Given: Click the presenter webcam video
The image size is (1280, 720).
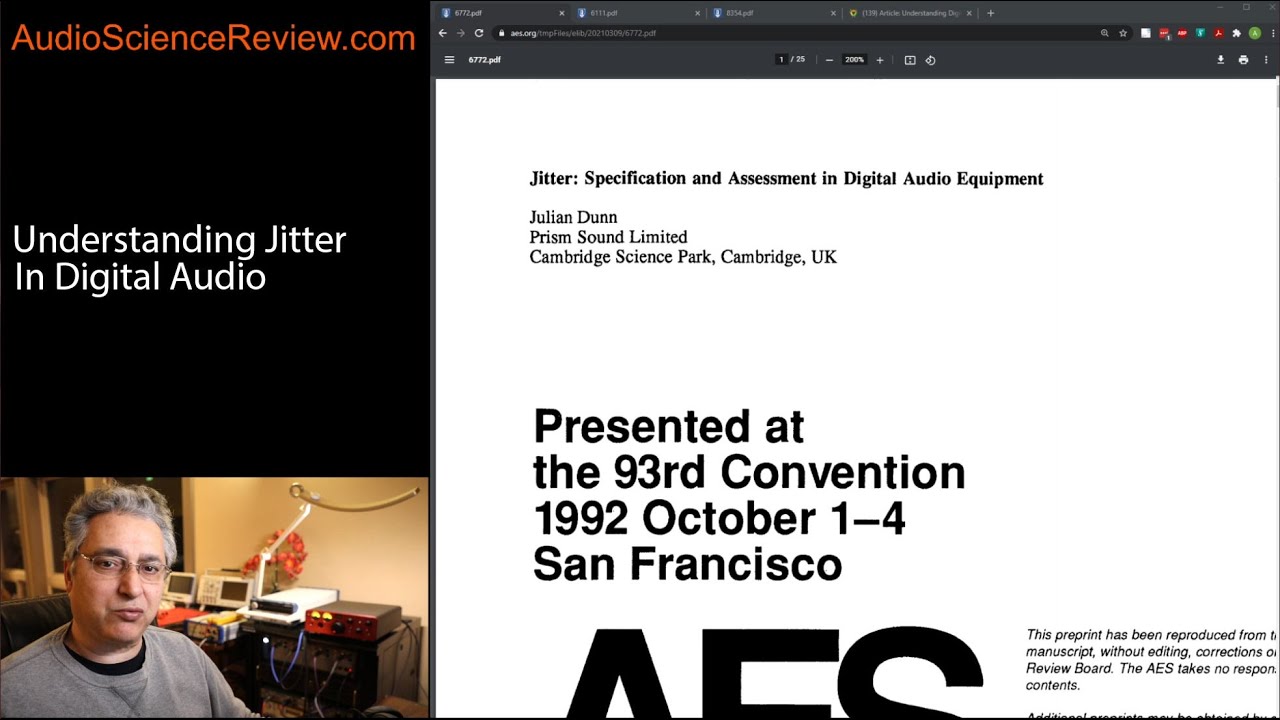Looking at the screenshot, I should click(214, 598).
